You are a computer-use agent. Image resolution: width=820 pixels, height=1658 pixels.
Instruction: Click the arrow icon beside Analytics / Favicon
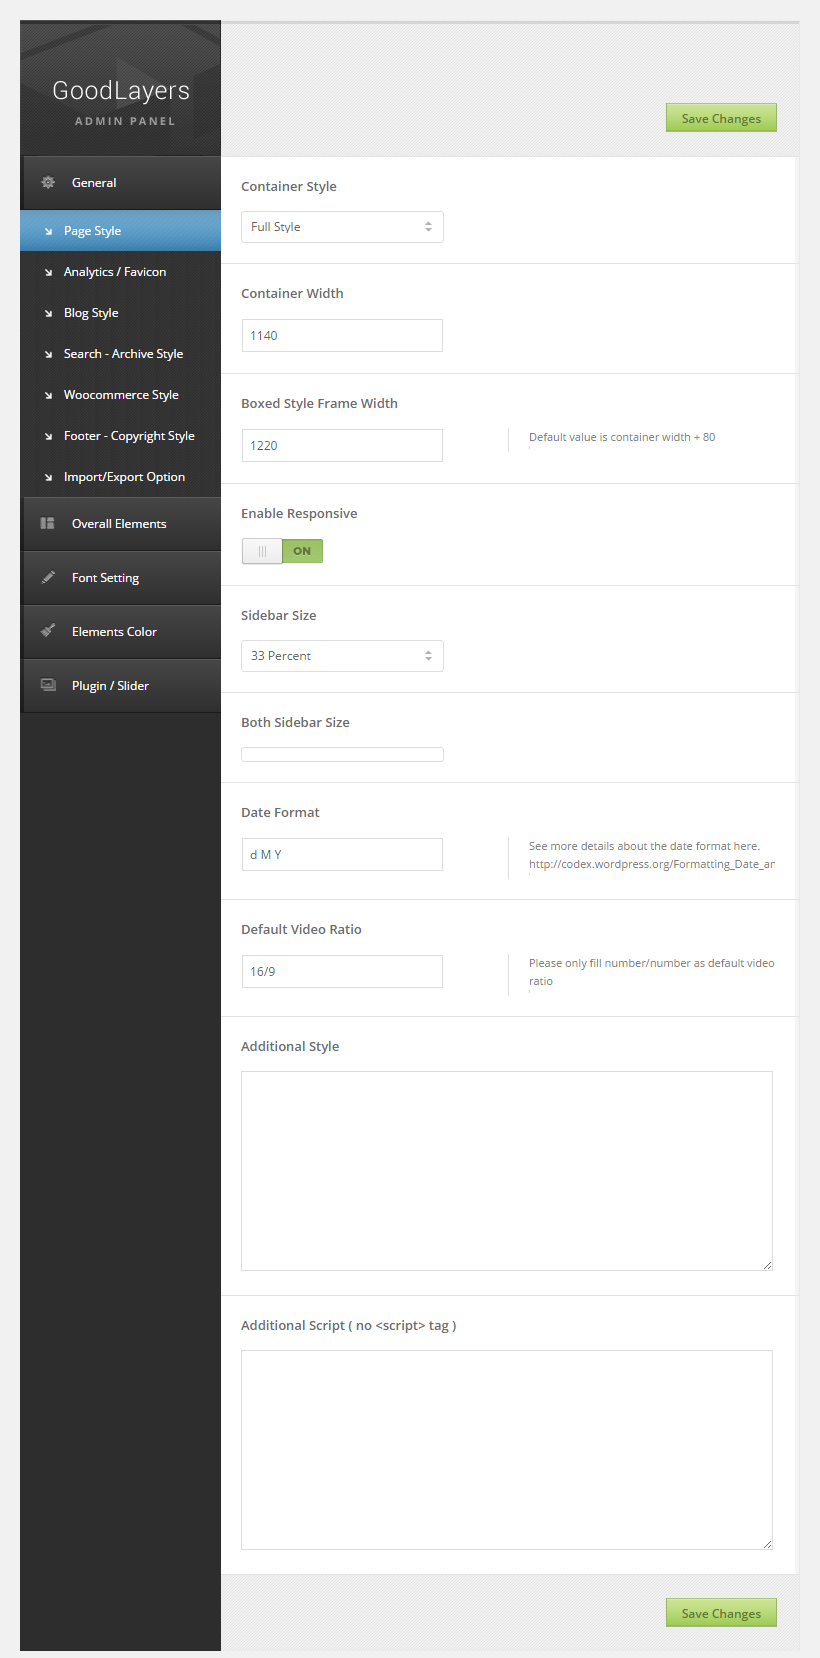pos(48,273)
